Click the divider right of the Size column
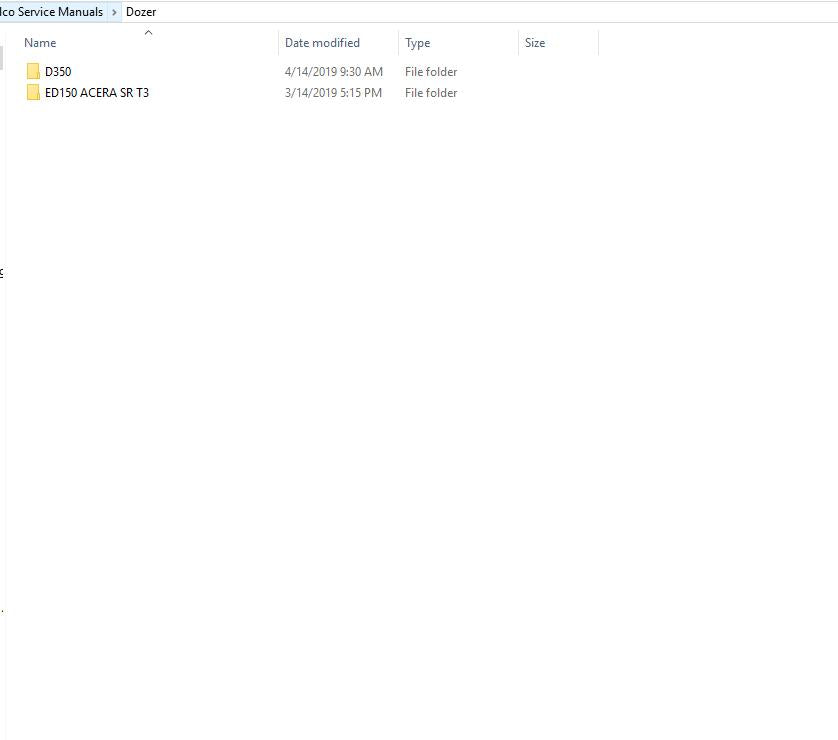 tap(598, 43)
